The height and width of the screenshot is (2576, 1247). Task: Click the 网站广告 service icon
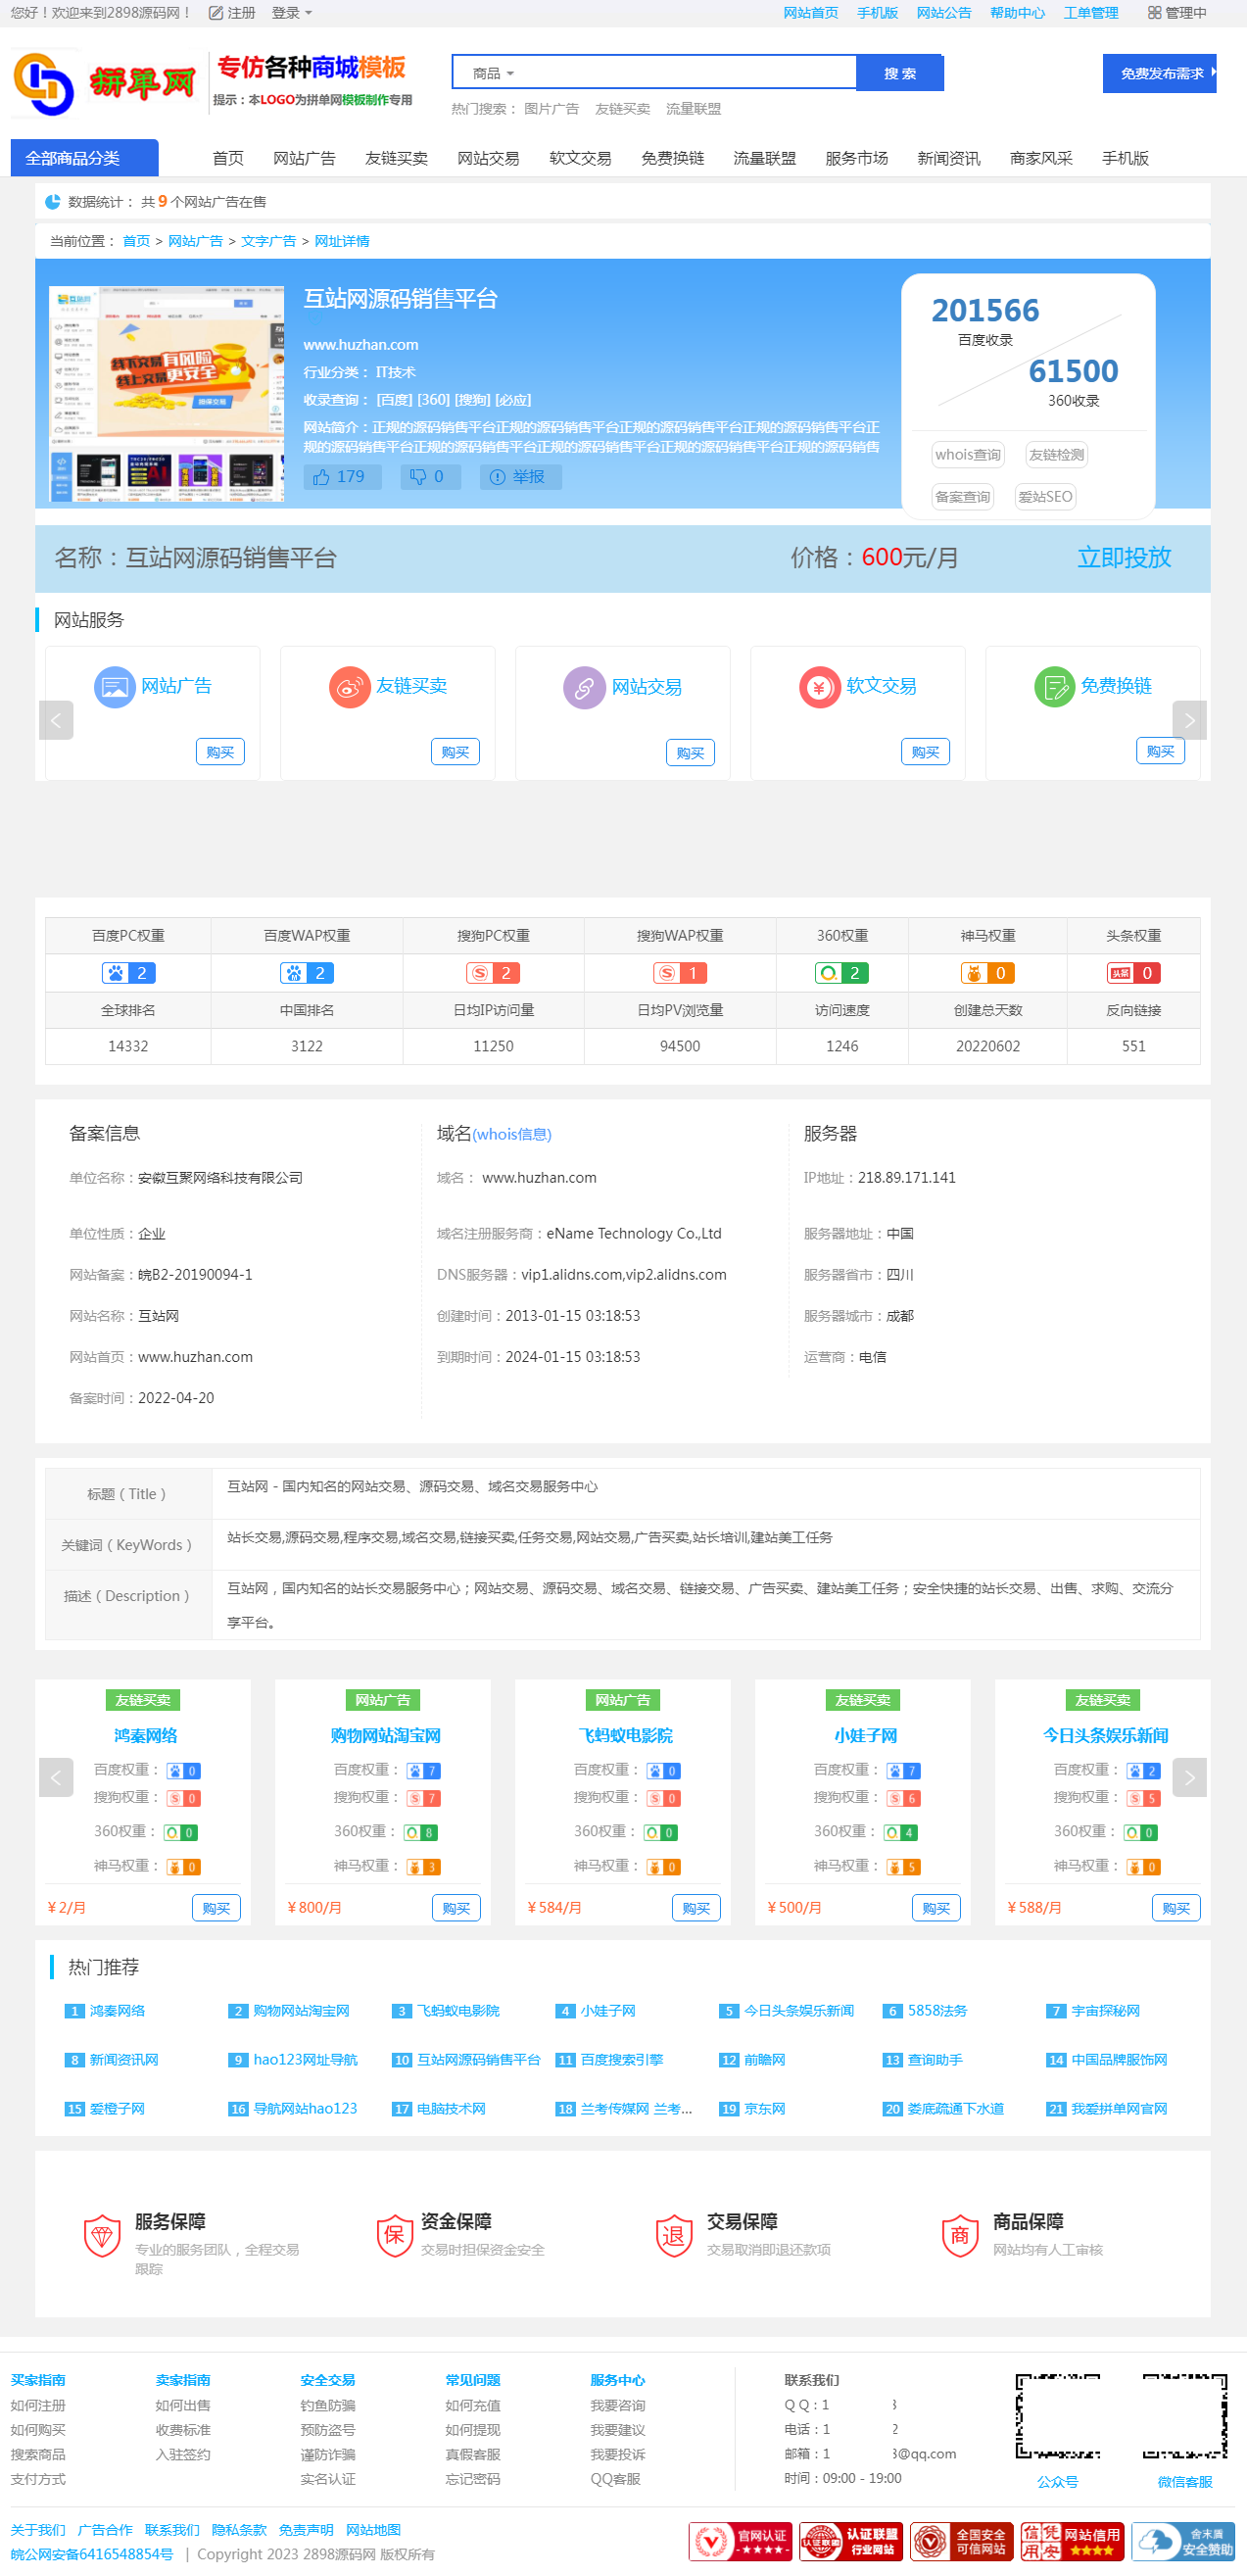[114, 687]
